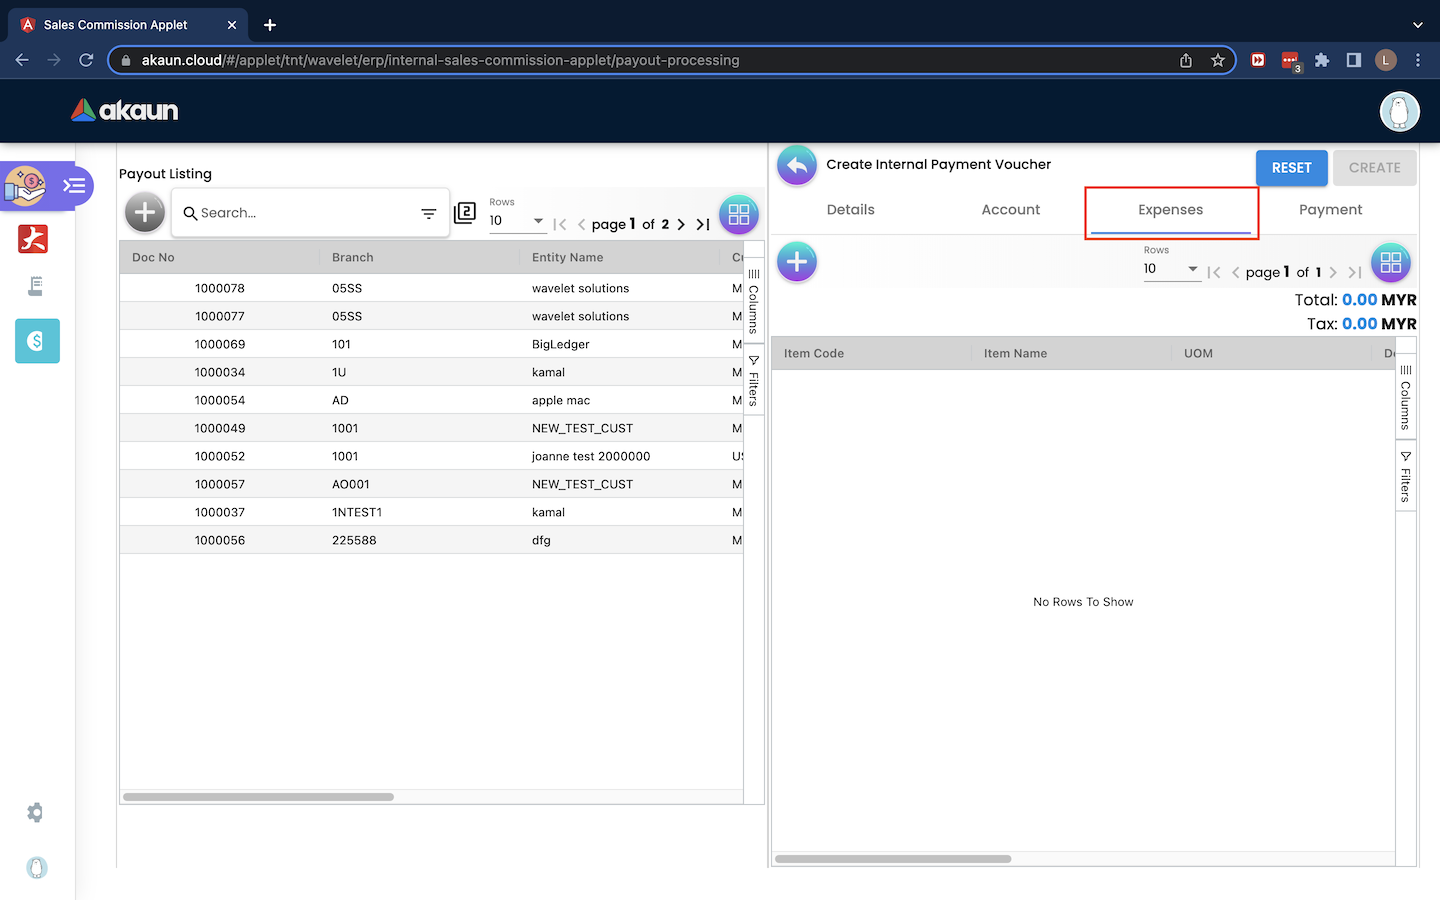This screenshot has width=1440, height=900.
Task: Open the settings gear in the sidebar
Action: [x=36, y=813]
